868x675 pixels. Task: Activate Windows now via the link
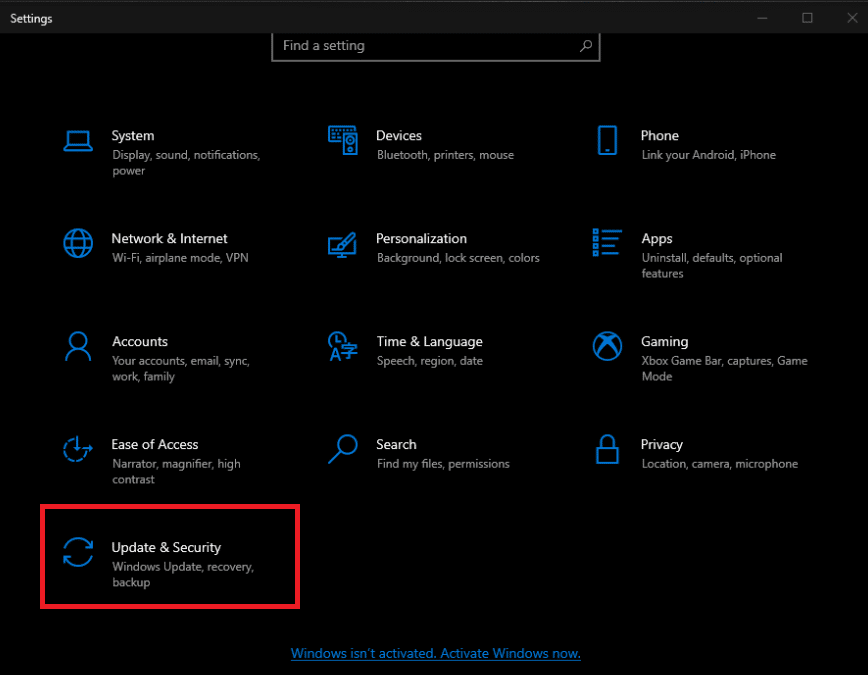point(435,653)
